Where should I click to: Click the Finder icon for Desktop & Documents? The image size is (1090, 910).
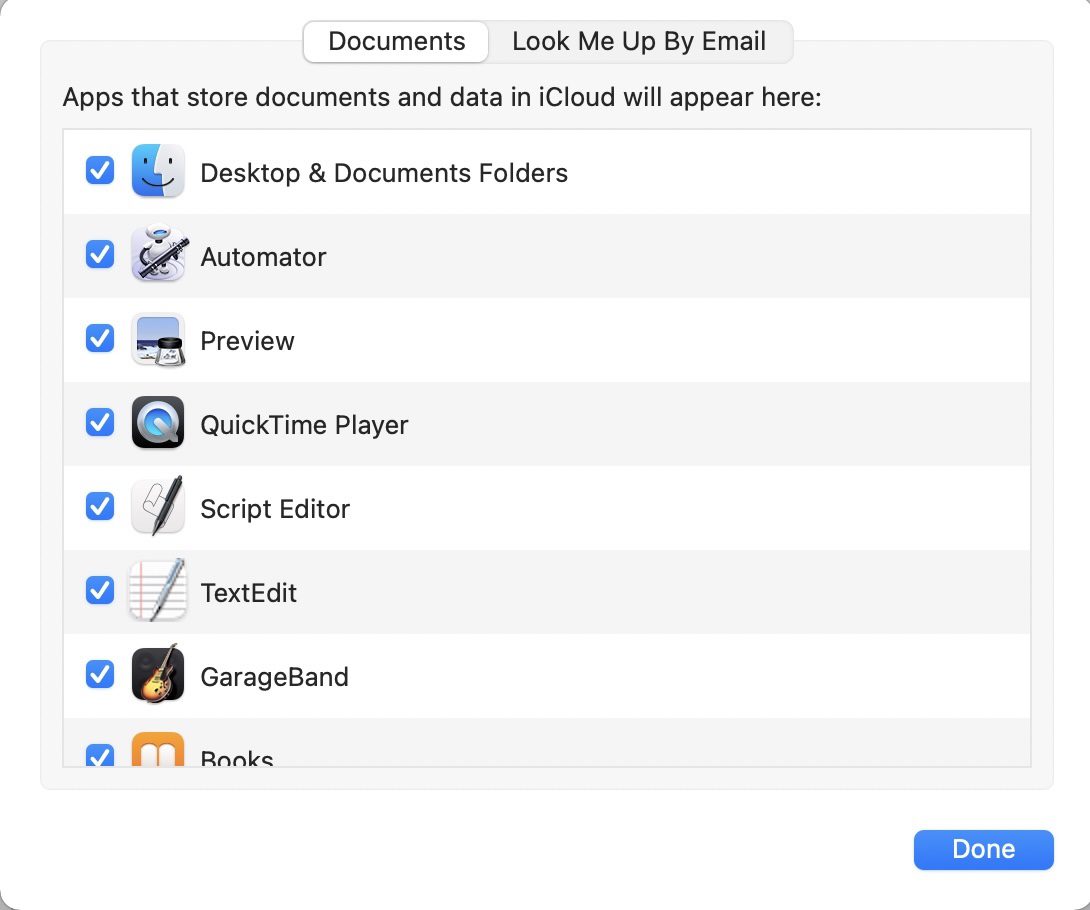click(158, 172)
